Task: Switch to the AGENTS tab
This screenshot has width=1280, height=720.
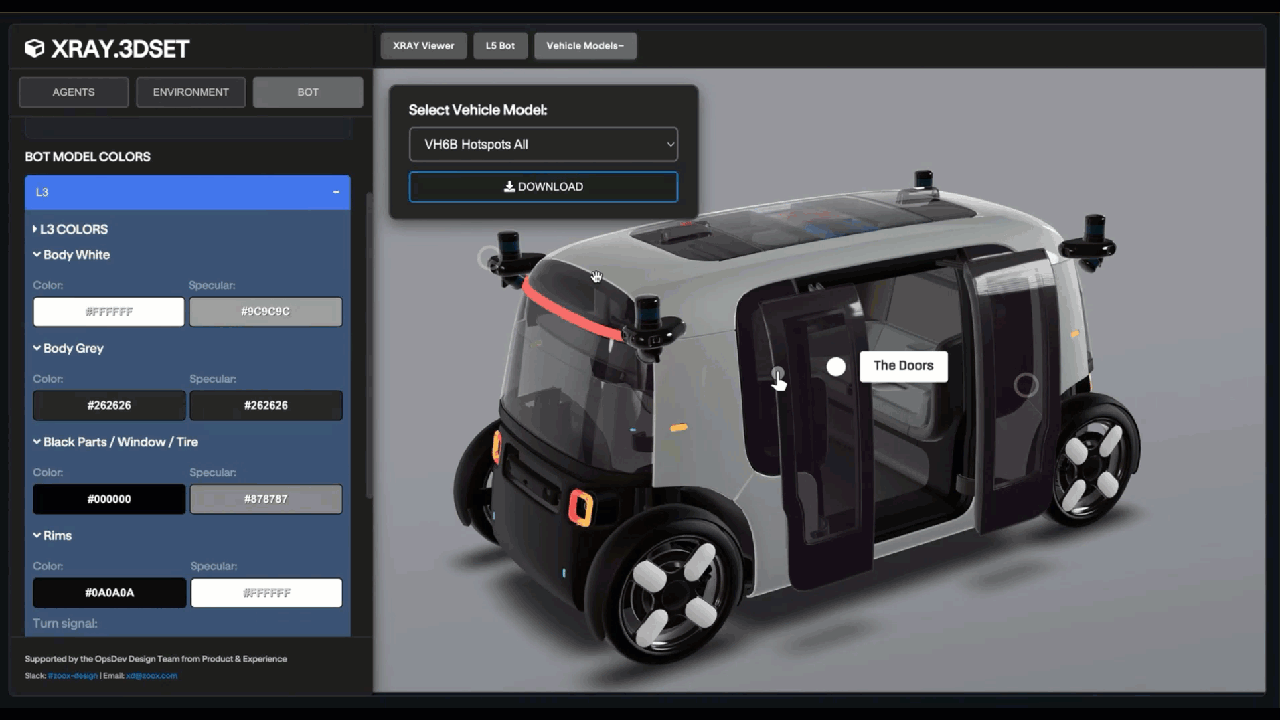Action: click(74, 92)
